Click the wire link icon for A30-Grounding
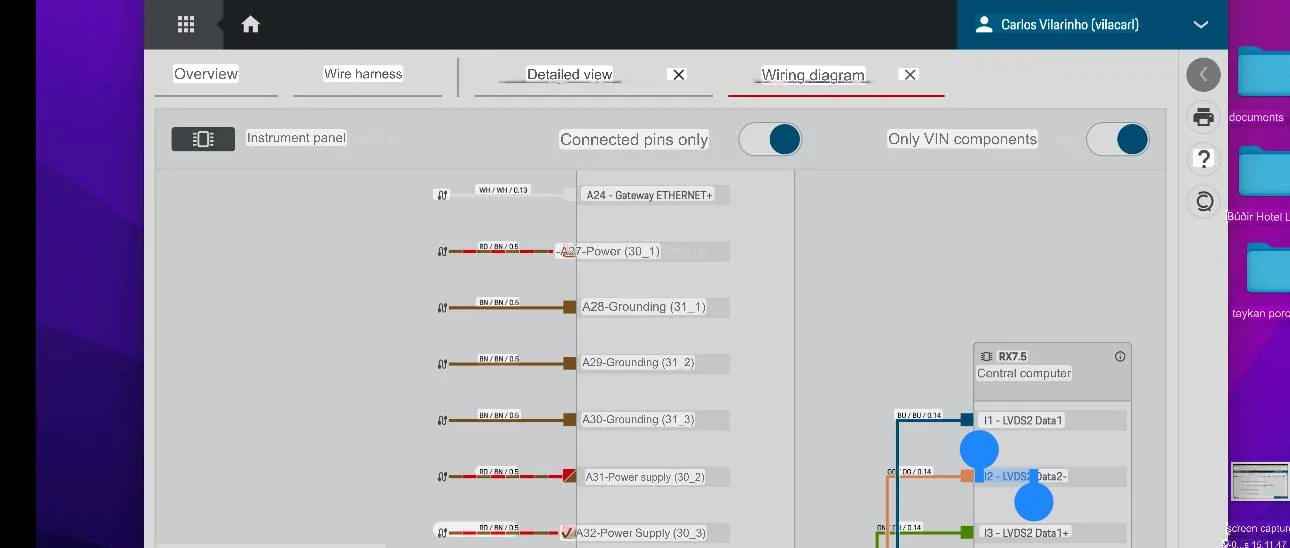Image resolution: width=1290 pixels, height=548 pixels. pos(442,420)
